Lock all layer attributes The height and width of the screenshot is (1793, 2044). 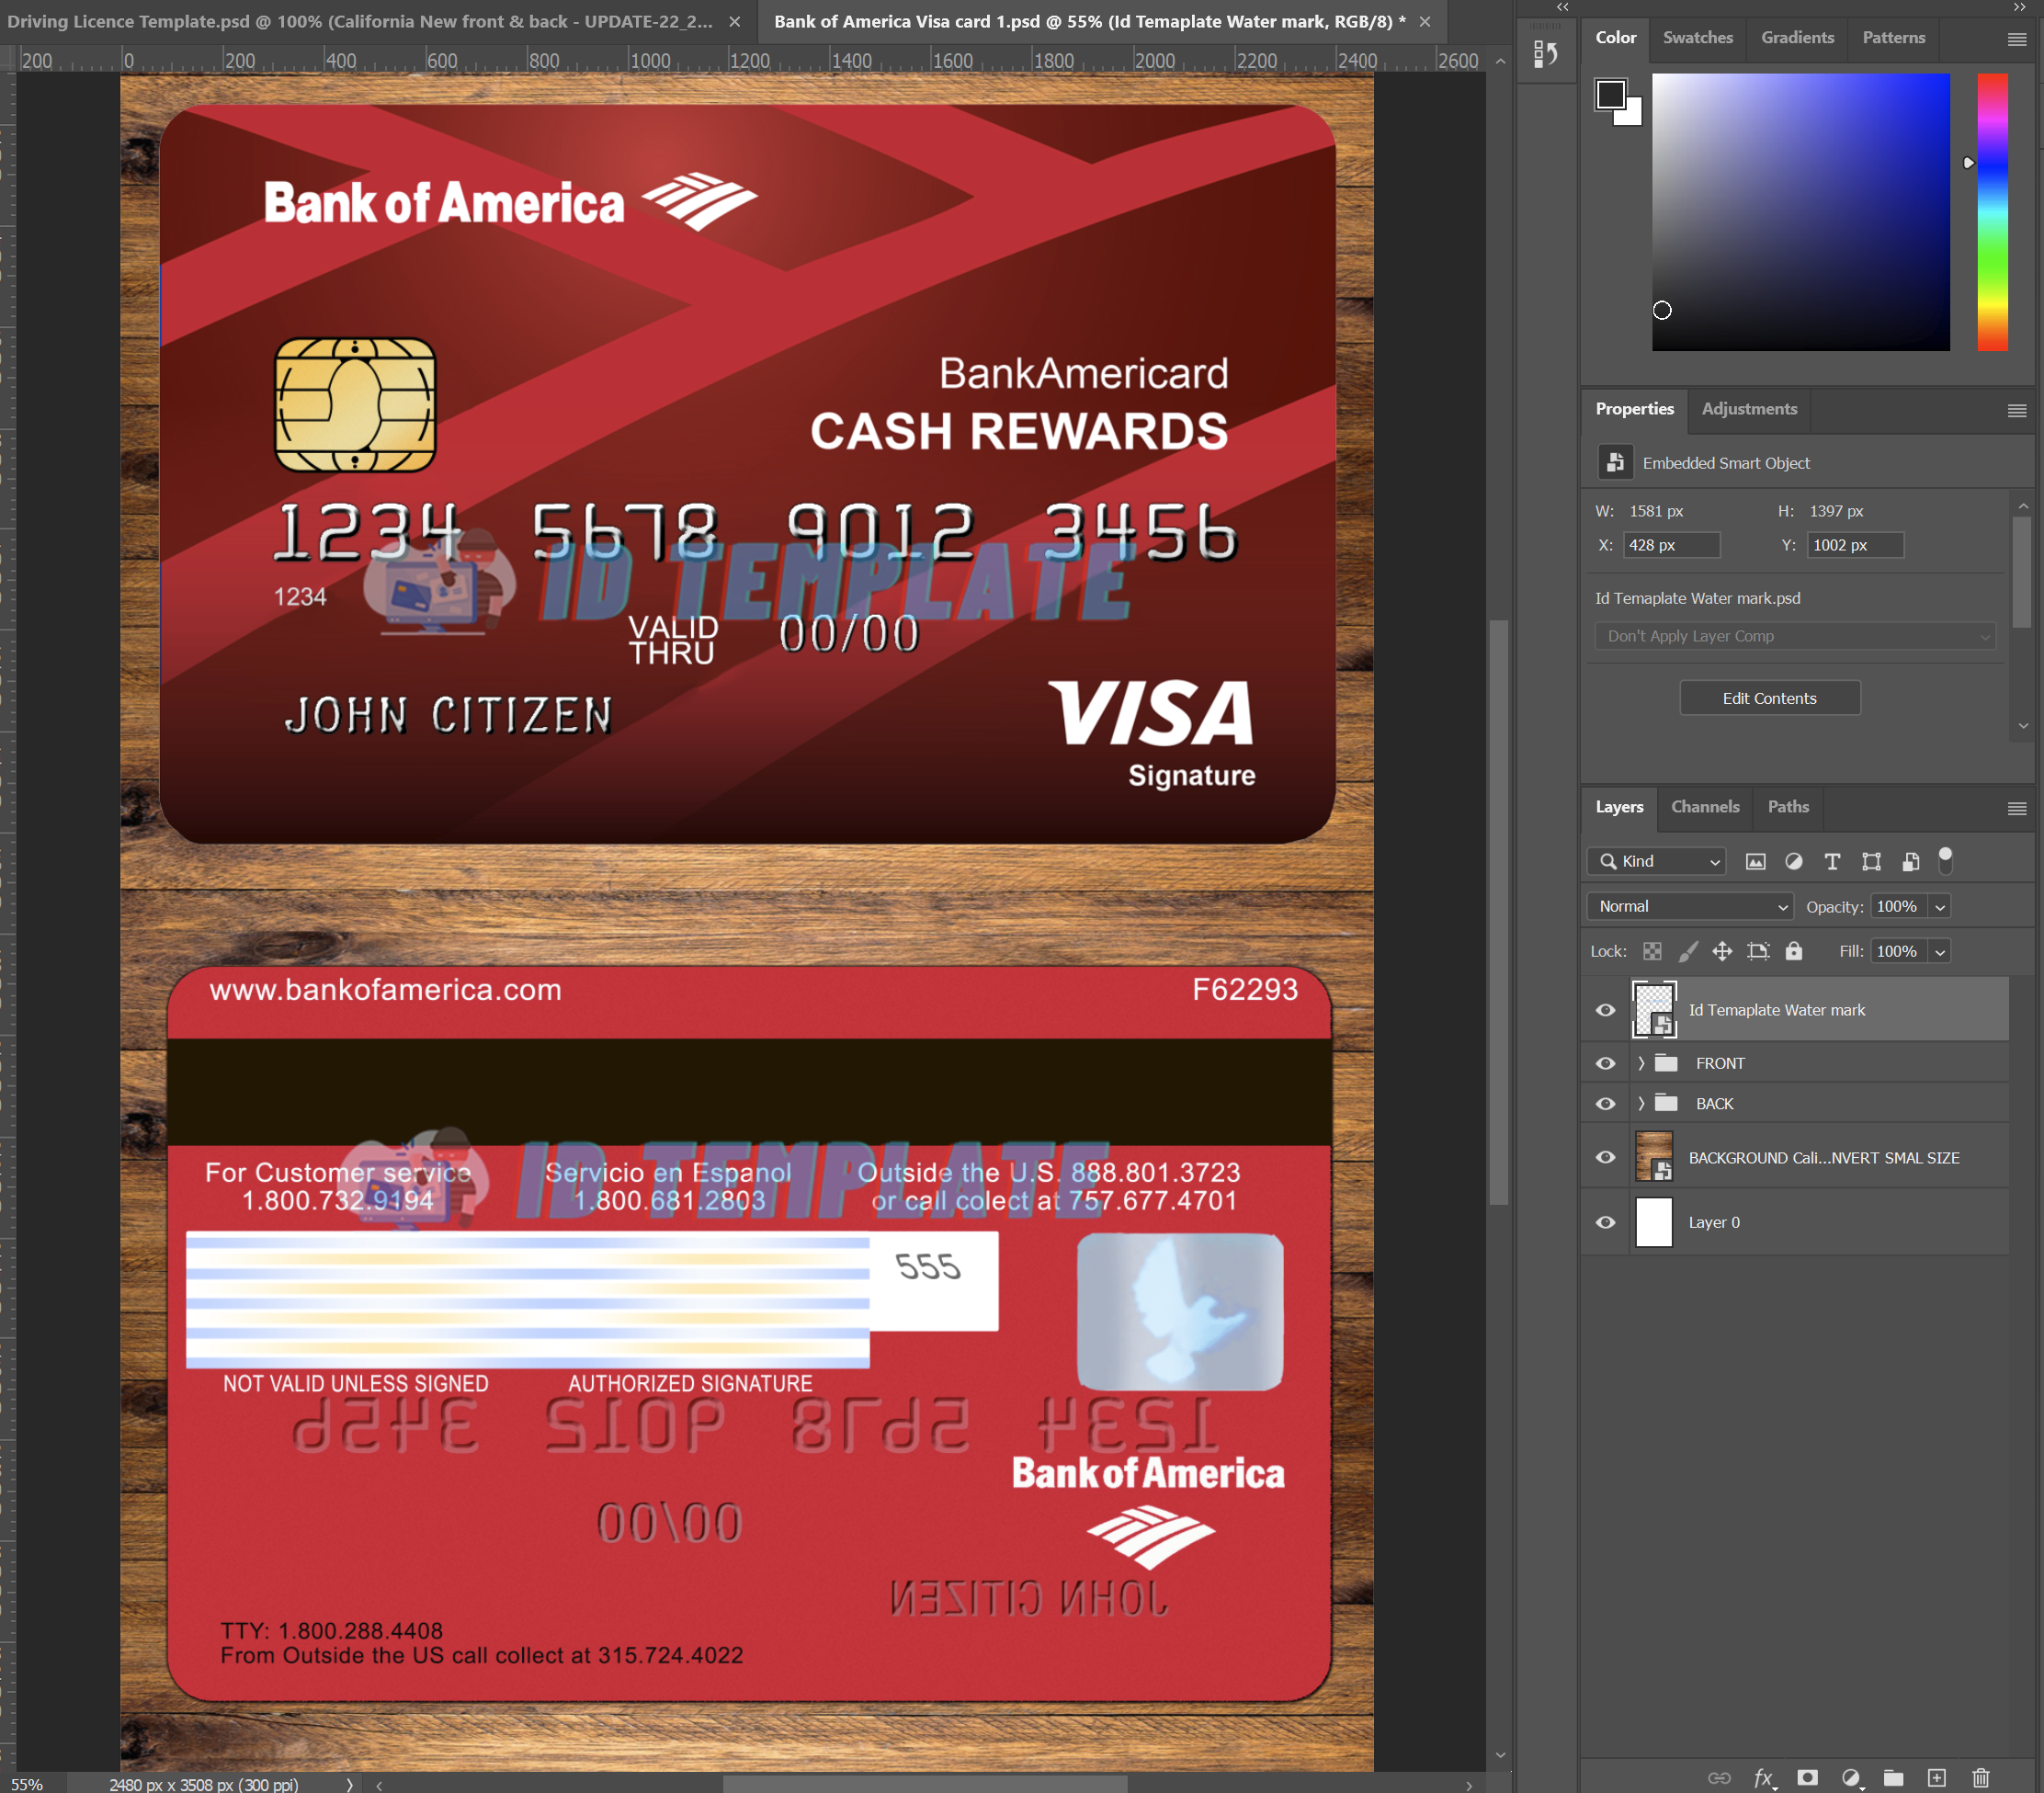(1794, 951)
